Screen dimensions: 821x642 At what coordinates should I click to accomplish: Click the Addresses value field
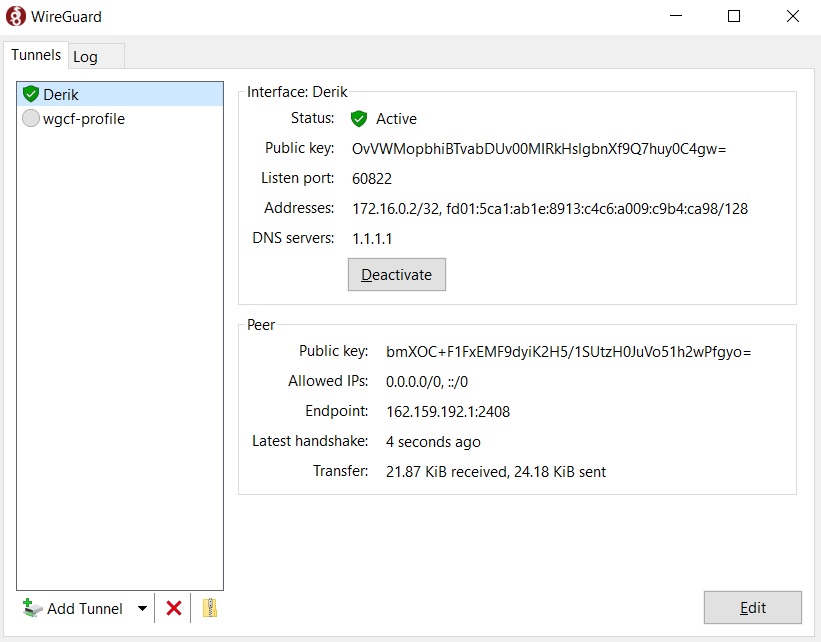click(x=549, y=209)
